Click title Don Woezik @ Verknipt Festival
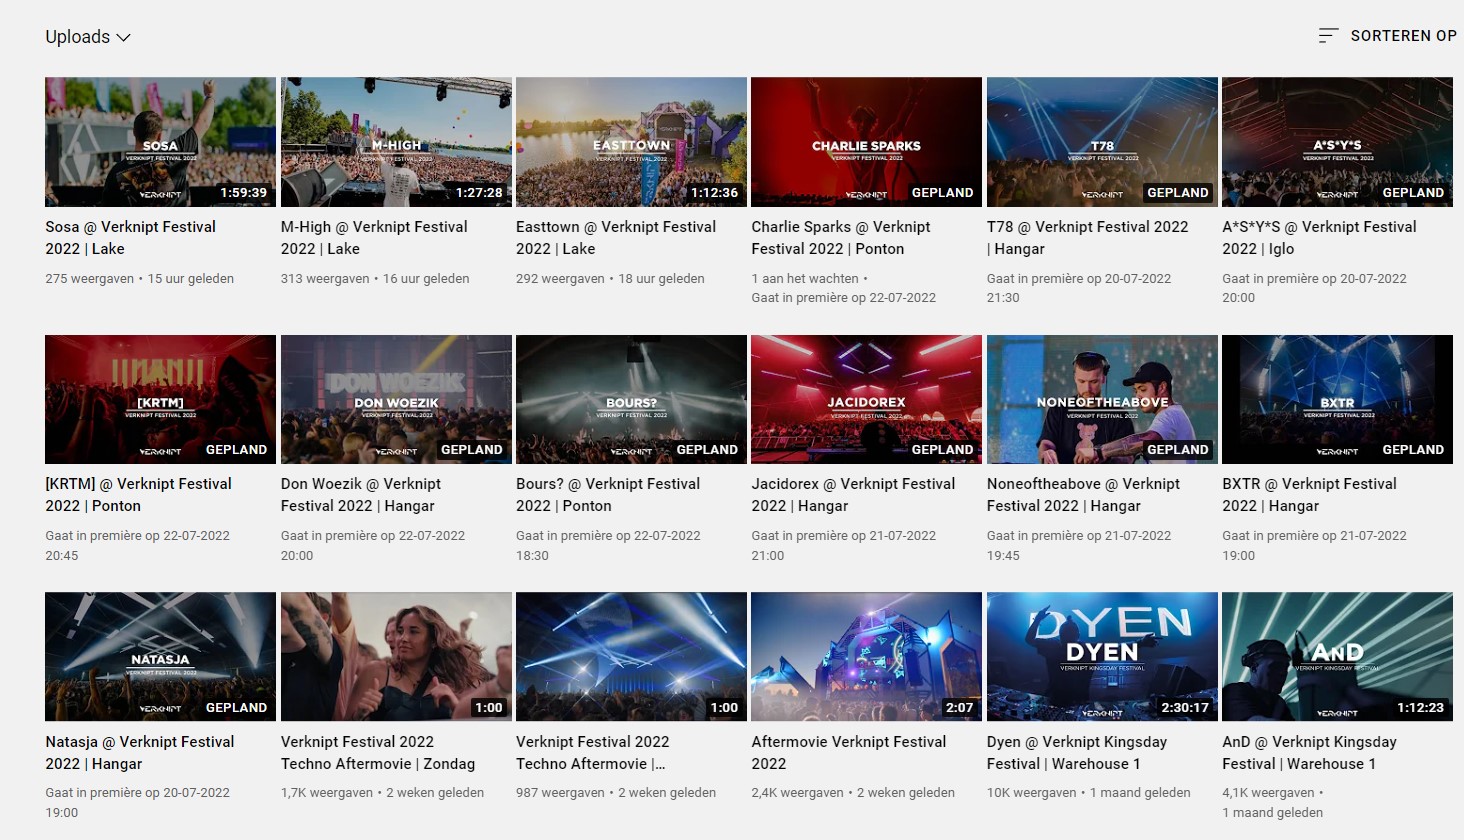 361,495
